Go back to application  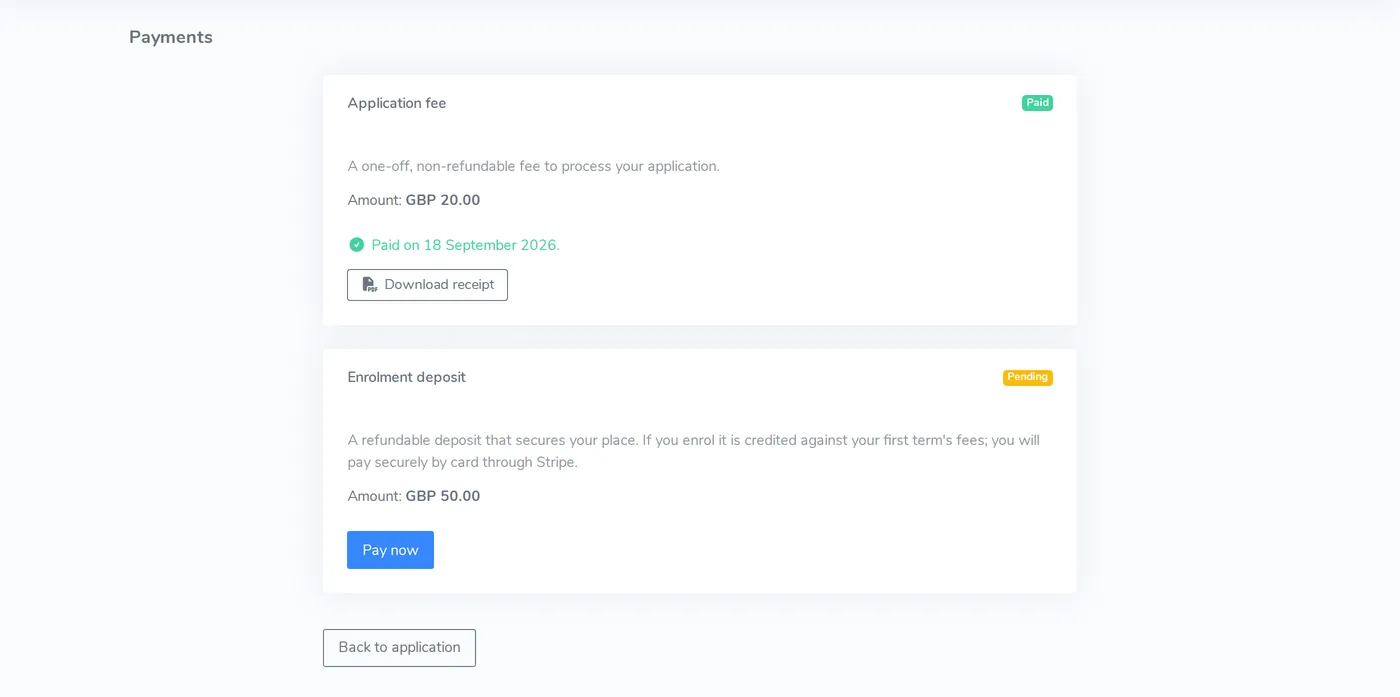point(399,648)
